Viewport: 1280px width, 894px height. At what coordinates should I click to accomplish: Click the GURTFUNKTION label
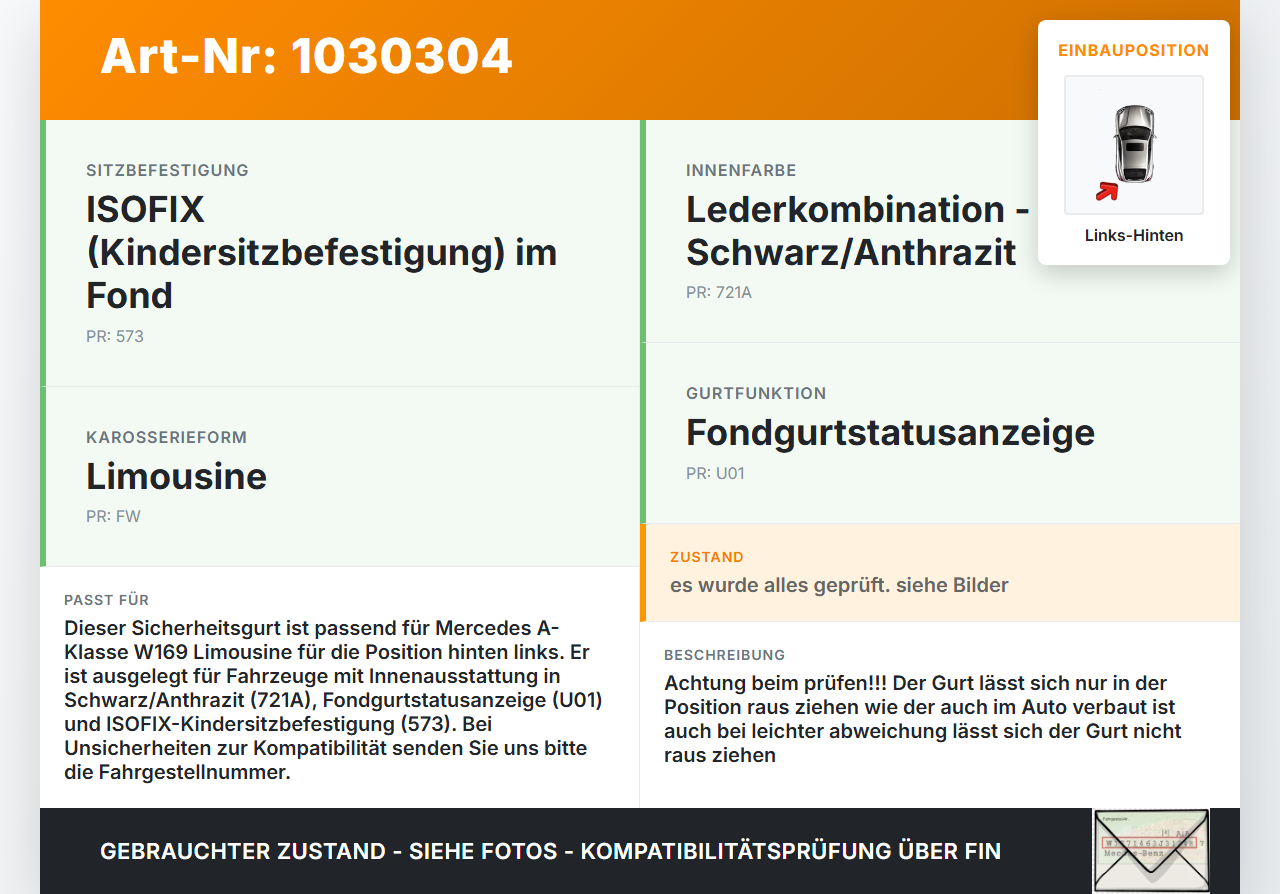pyautogui.click(x=756, y=393)
